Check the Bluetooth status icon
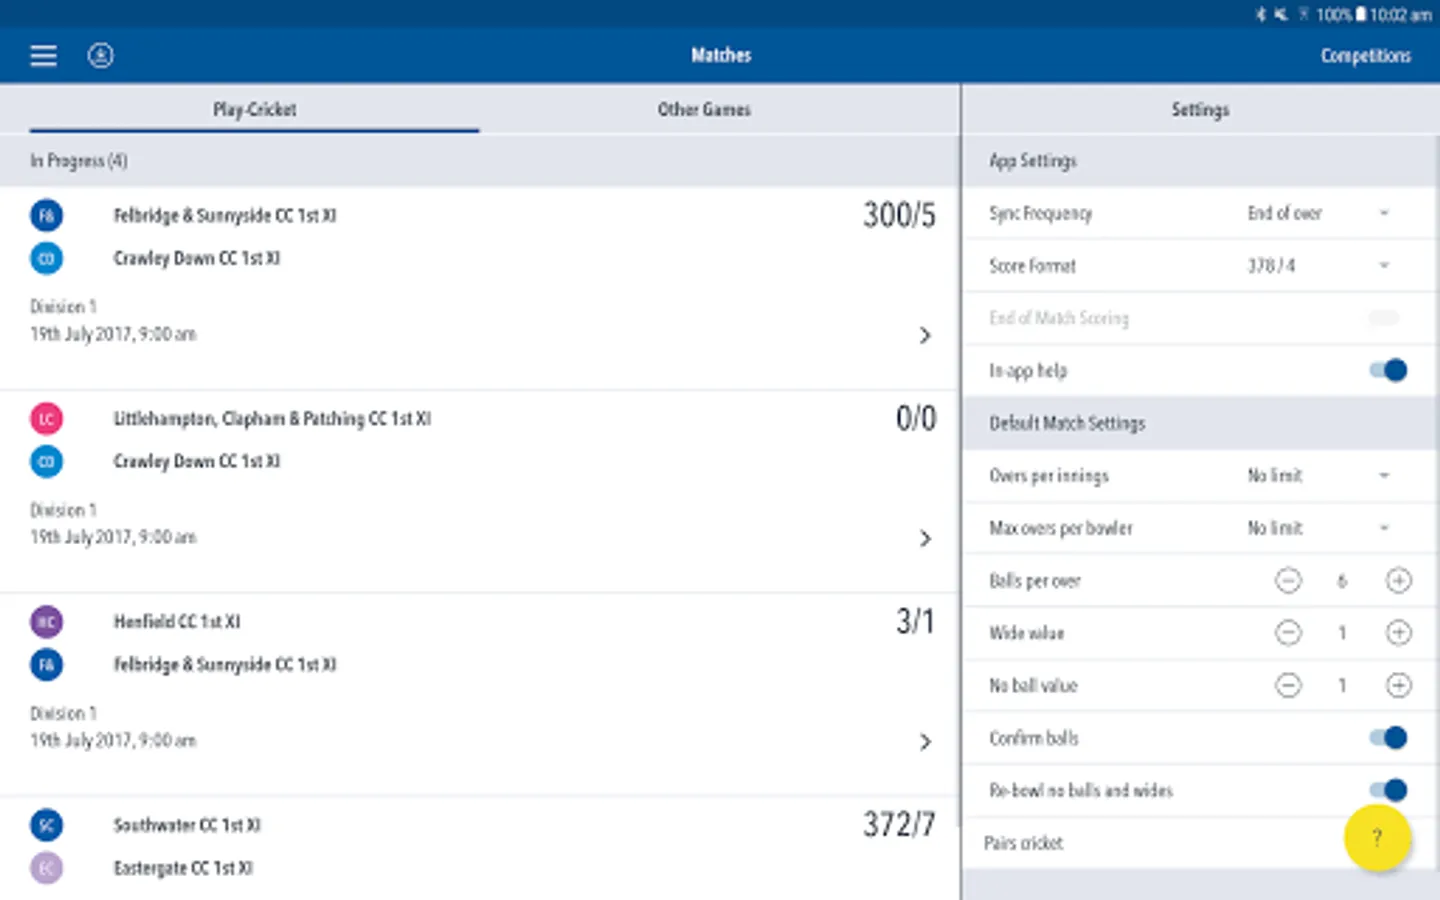Image resolution: width=1440 pixels, height=900 pixels. (x=1260, y=14)
